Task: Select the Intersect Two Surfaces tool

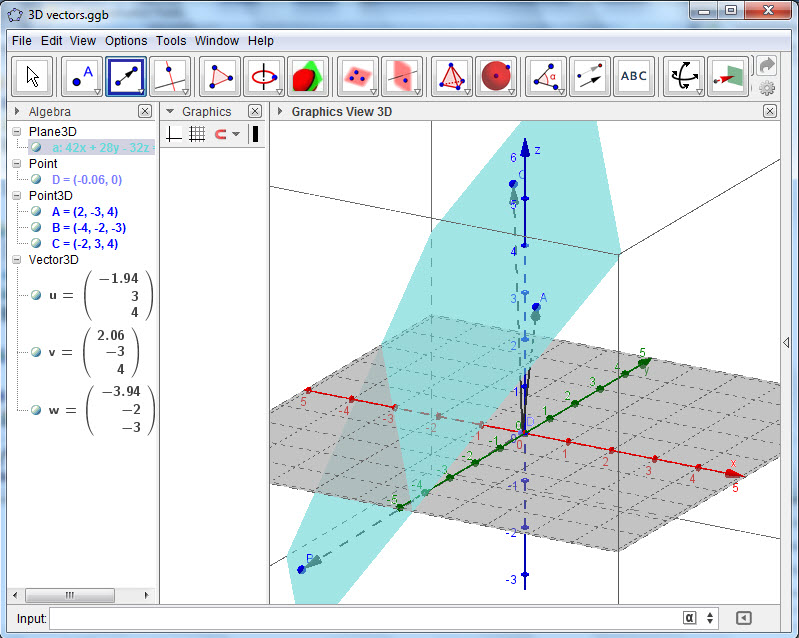Action: pyautogui.click(x=308, y=77)
